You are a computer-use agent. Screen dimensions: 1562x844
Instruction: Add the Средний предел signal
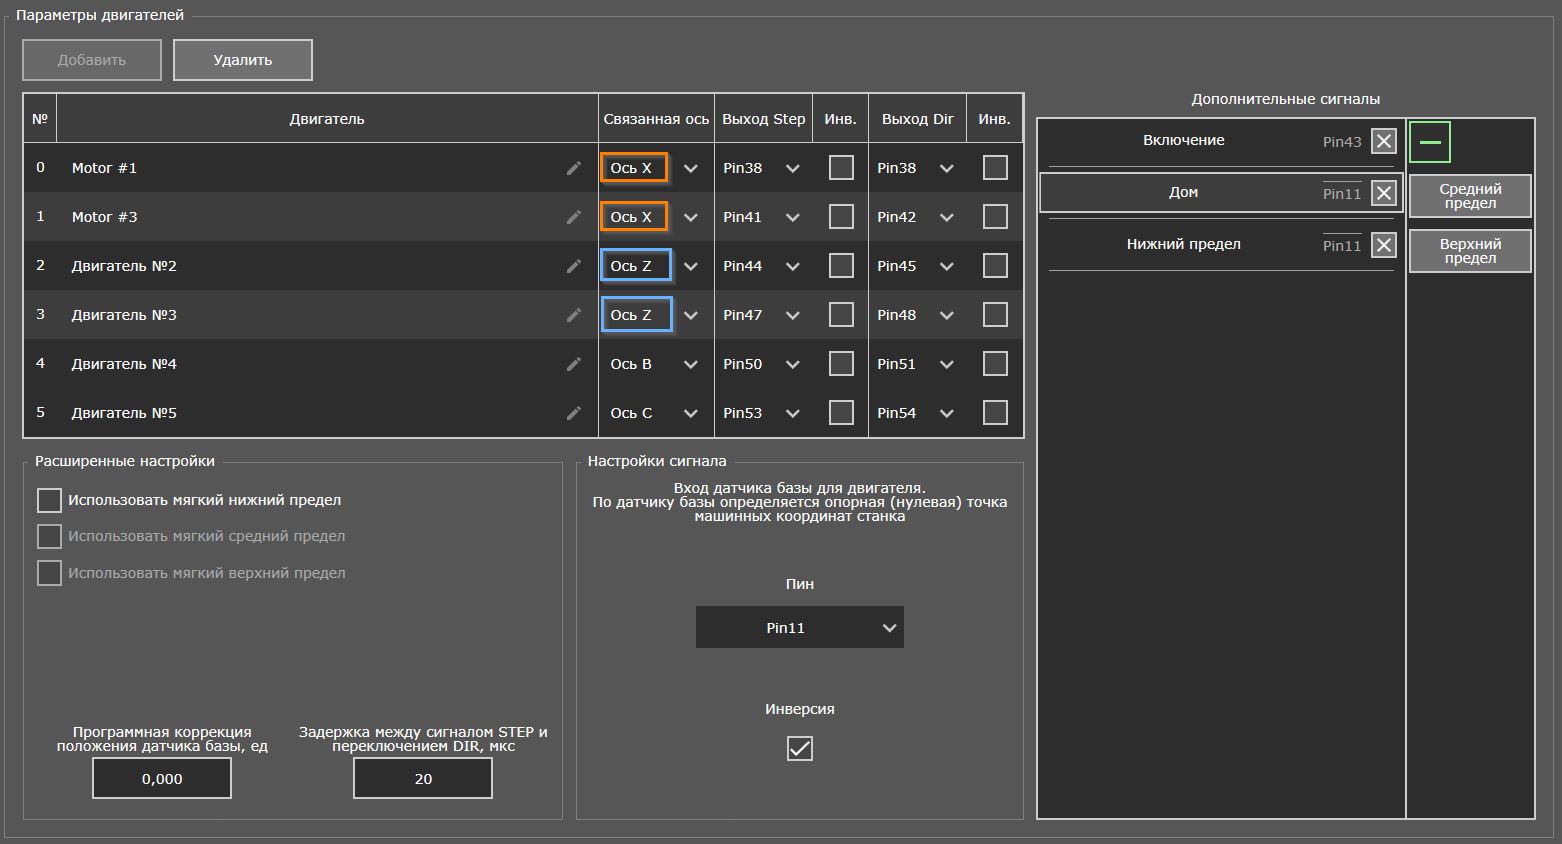(x=1470, y=196)
